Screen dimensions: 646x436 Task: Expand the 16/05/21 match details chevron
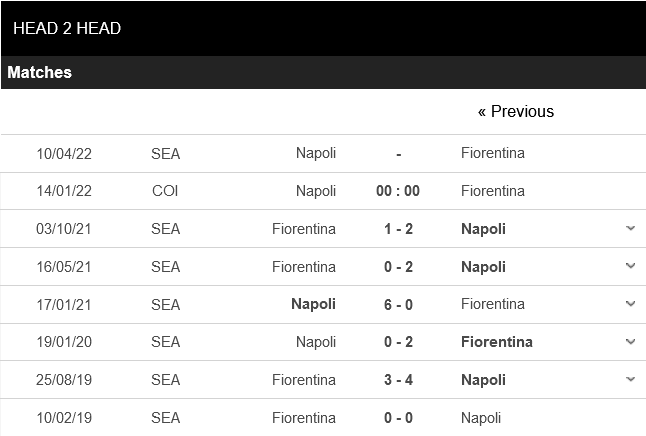pos(630,266)
